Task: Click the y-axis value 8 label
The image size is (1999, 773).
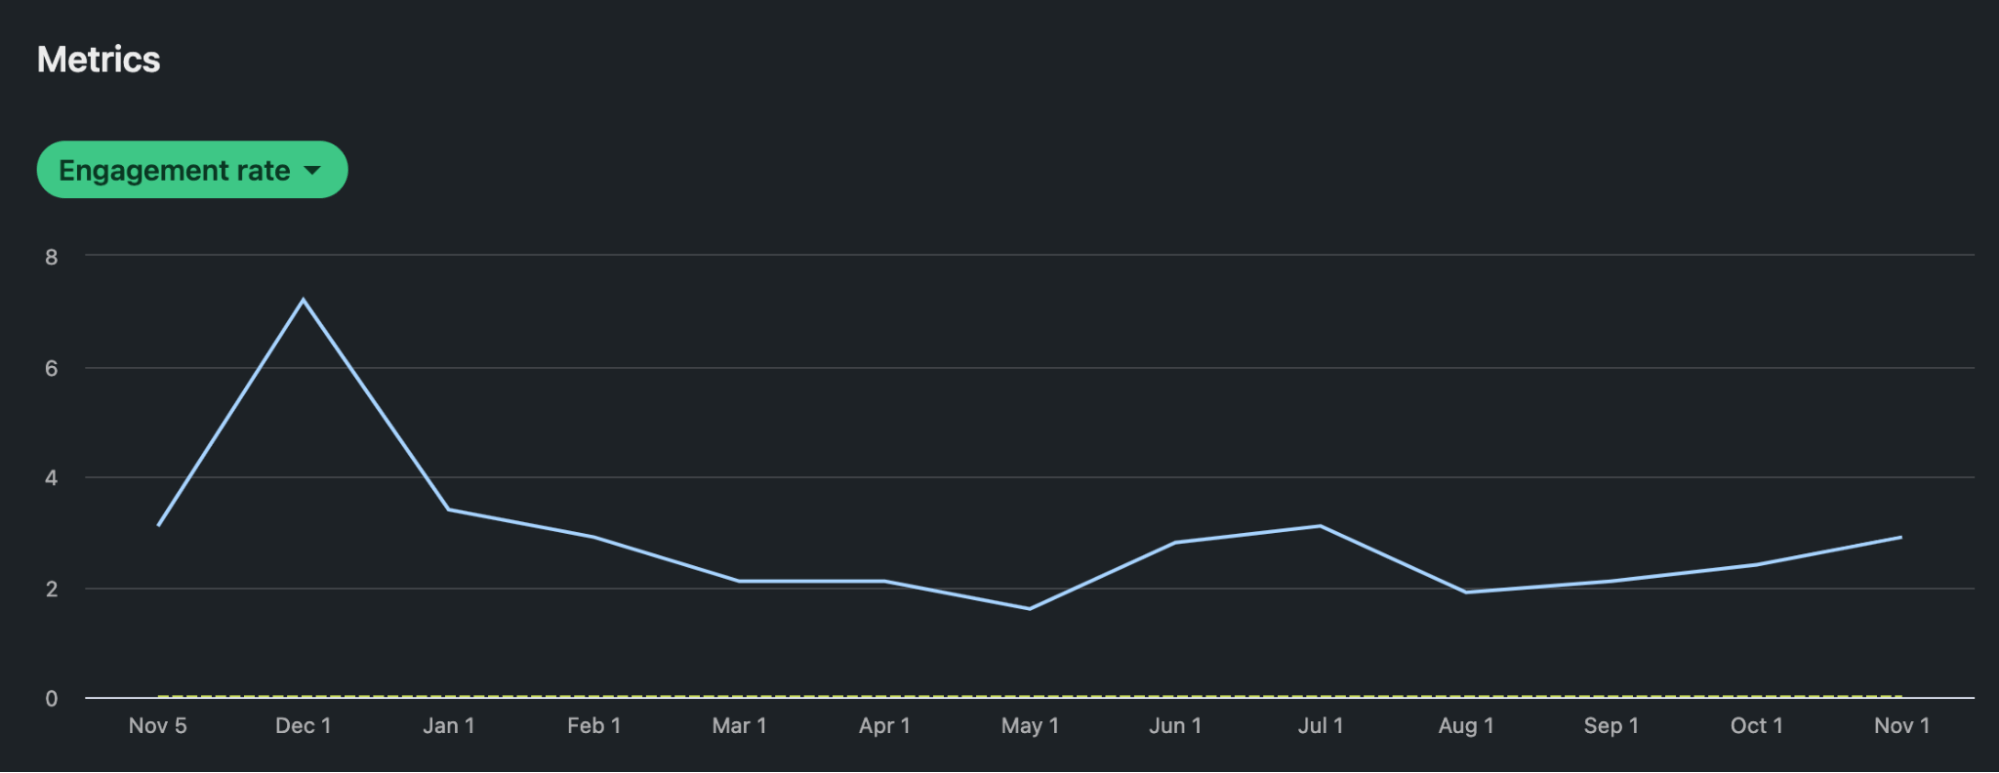Action: 51,257
